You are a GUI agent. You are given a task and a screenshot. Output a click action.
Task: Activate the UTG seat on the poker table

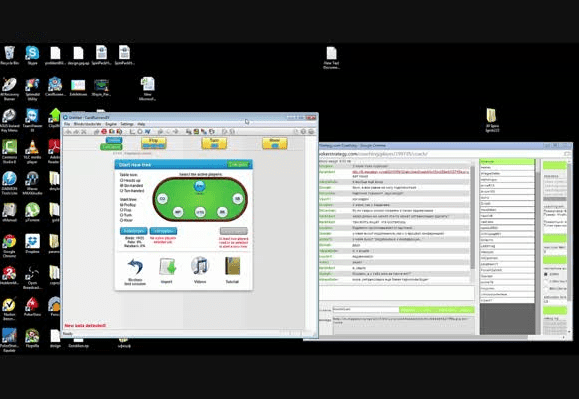tap(200, 212)
